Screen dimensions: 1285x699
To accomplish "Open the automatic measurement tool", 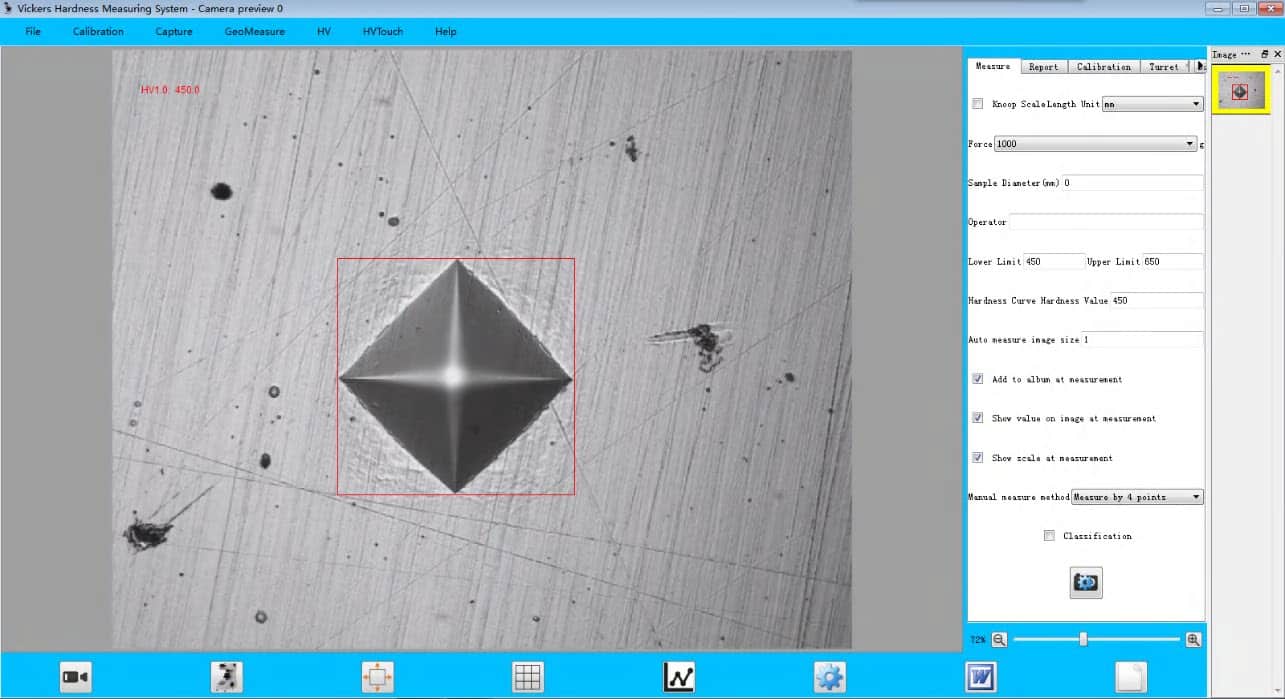I will [x=226, y=676].
